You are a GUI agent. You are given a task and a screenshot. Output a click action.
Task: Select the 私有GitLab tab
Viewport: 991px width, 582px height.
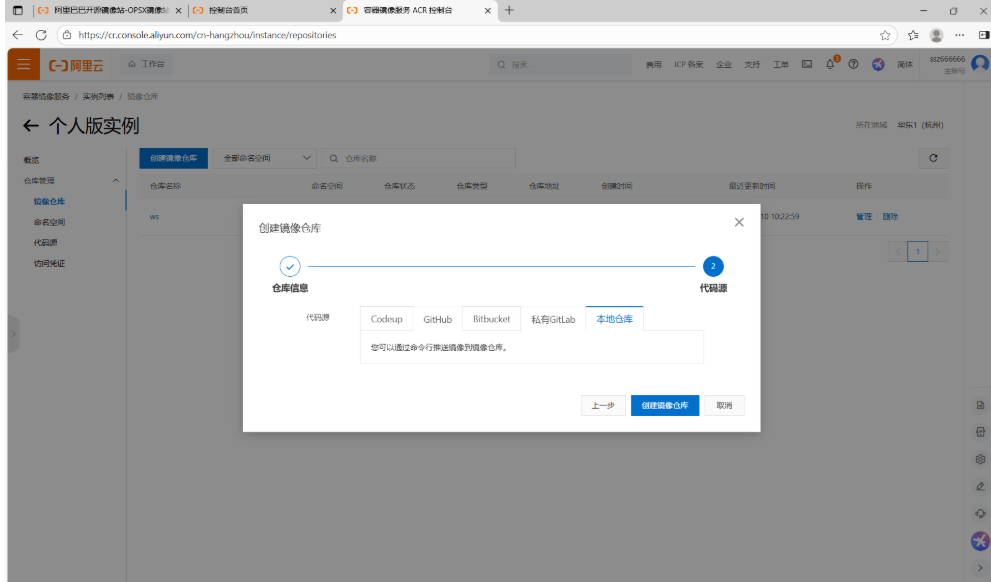click(553, 319)
